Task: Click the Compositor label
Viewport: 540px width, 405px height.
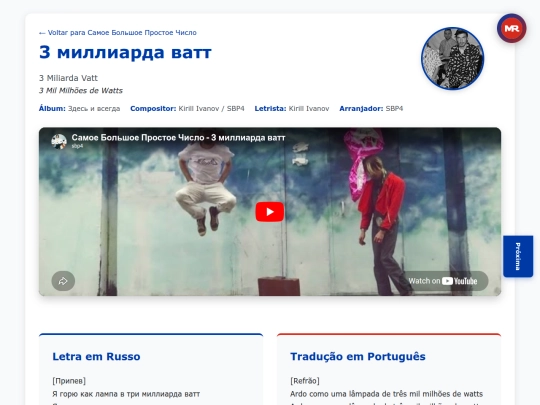Action: pyautogui.click(x=153, y=108)
